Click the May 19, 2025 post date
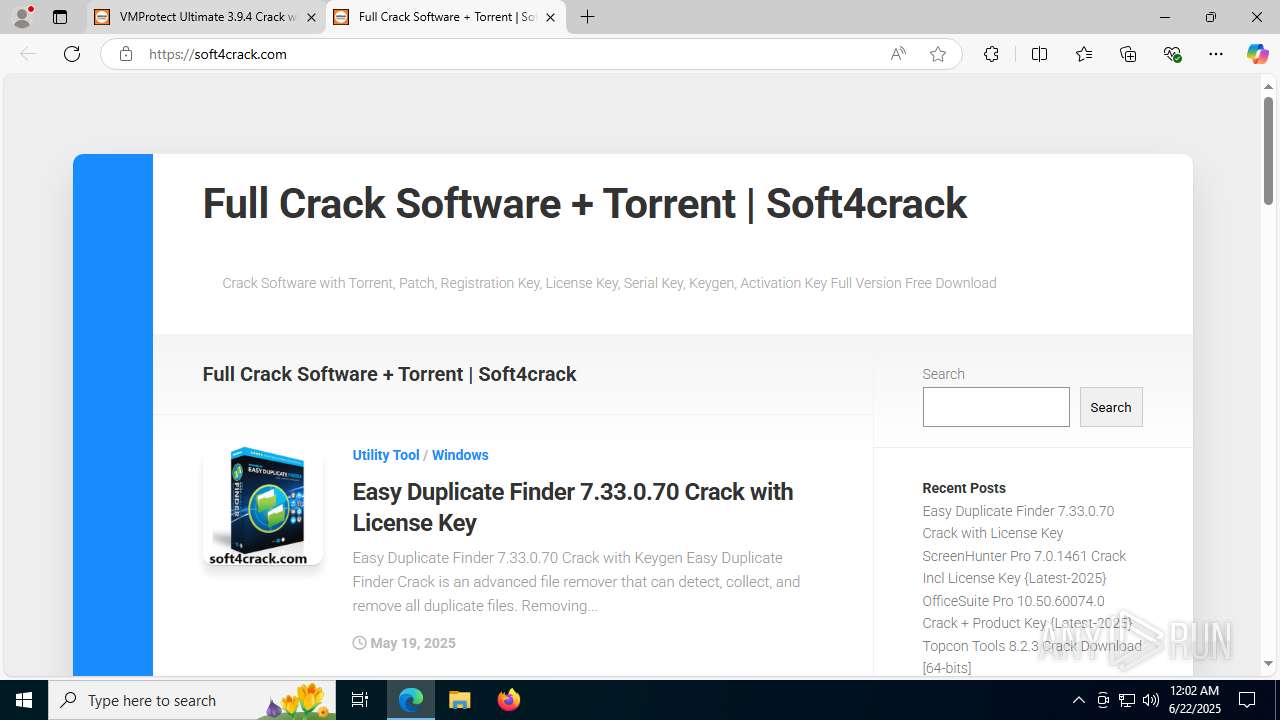 pos(404,643)
